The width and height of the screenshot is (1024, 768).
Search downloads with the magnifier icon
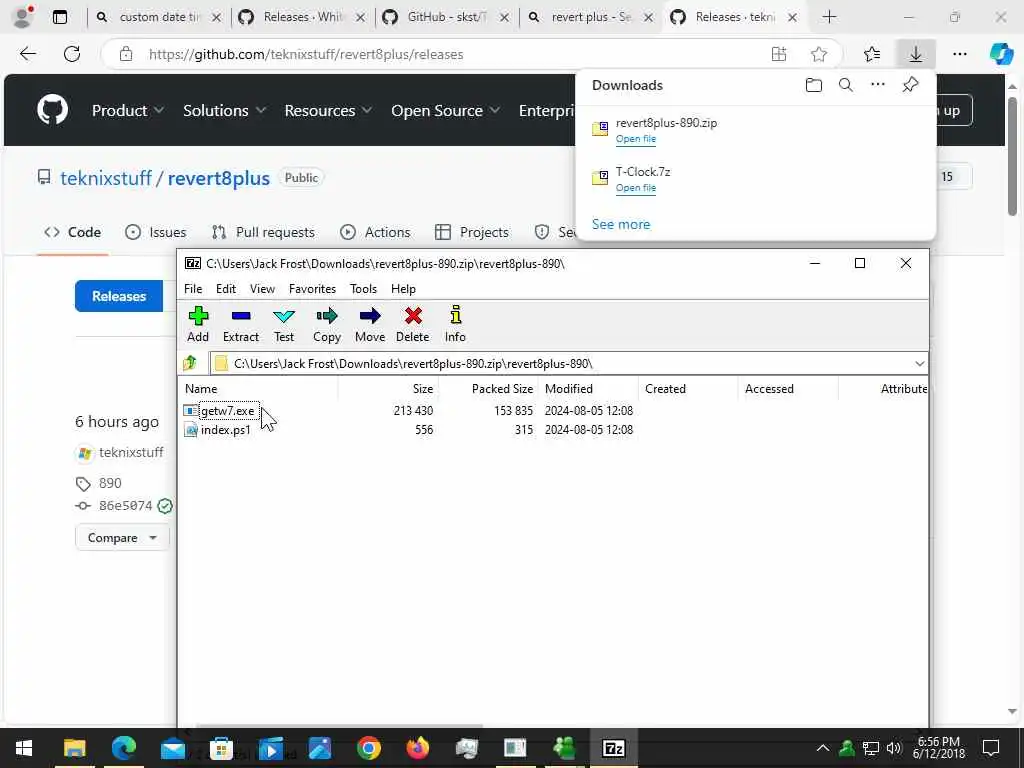point(846,85)
